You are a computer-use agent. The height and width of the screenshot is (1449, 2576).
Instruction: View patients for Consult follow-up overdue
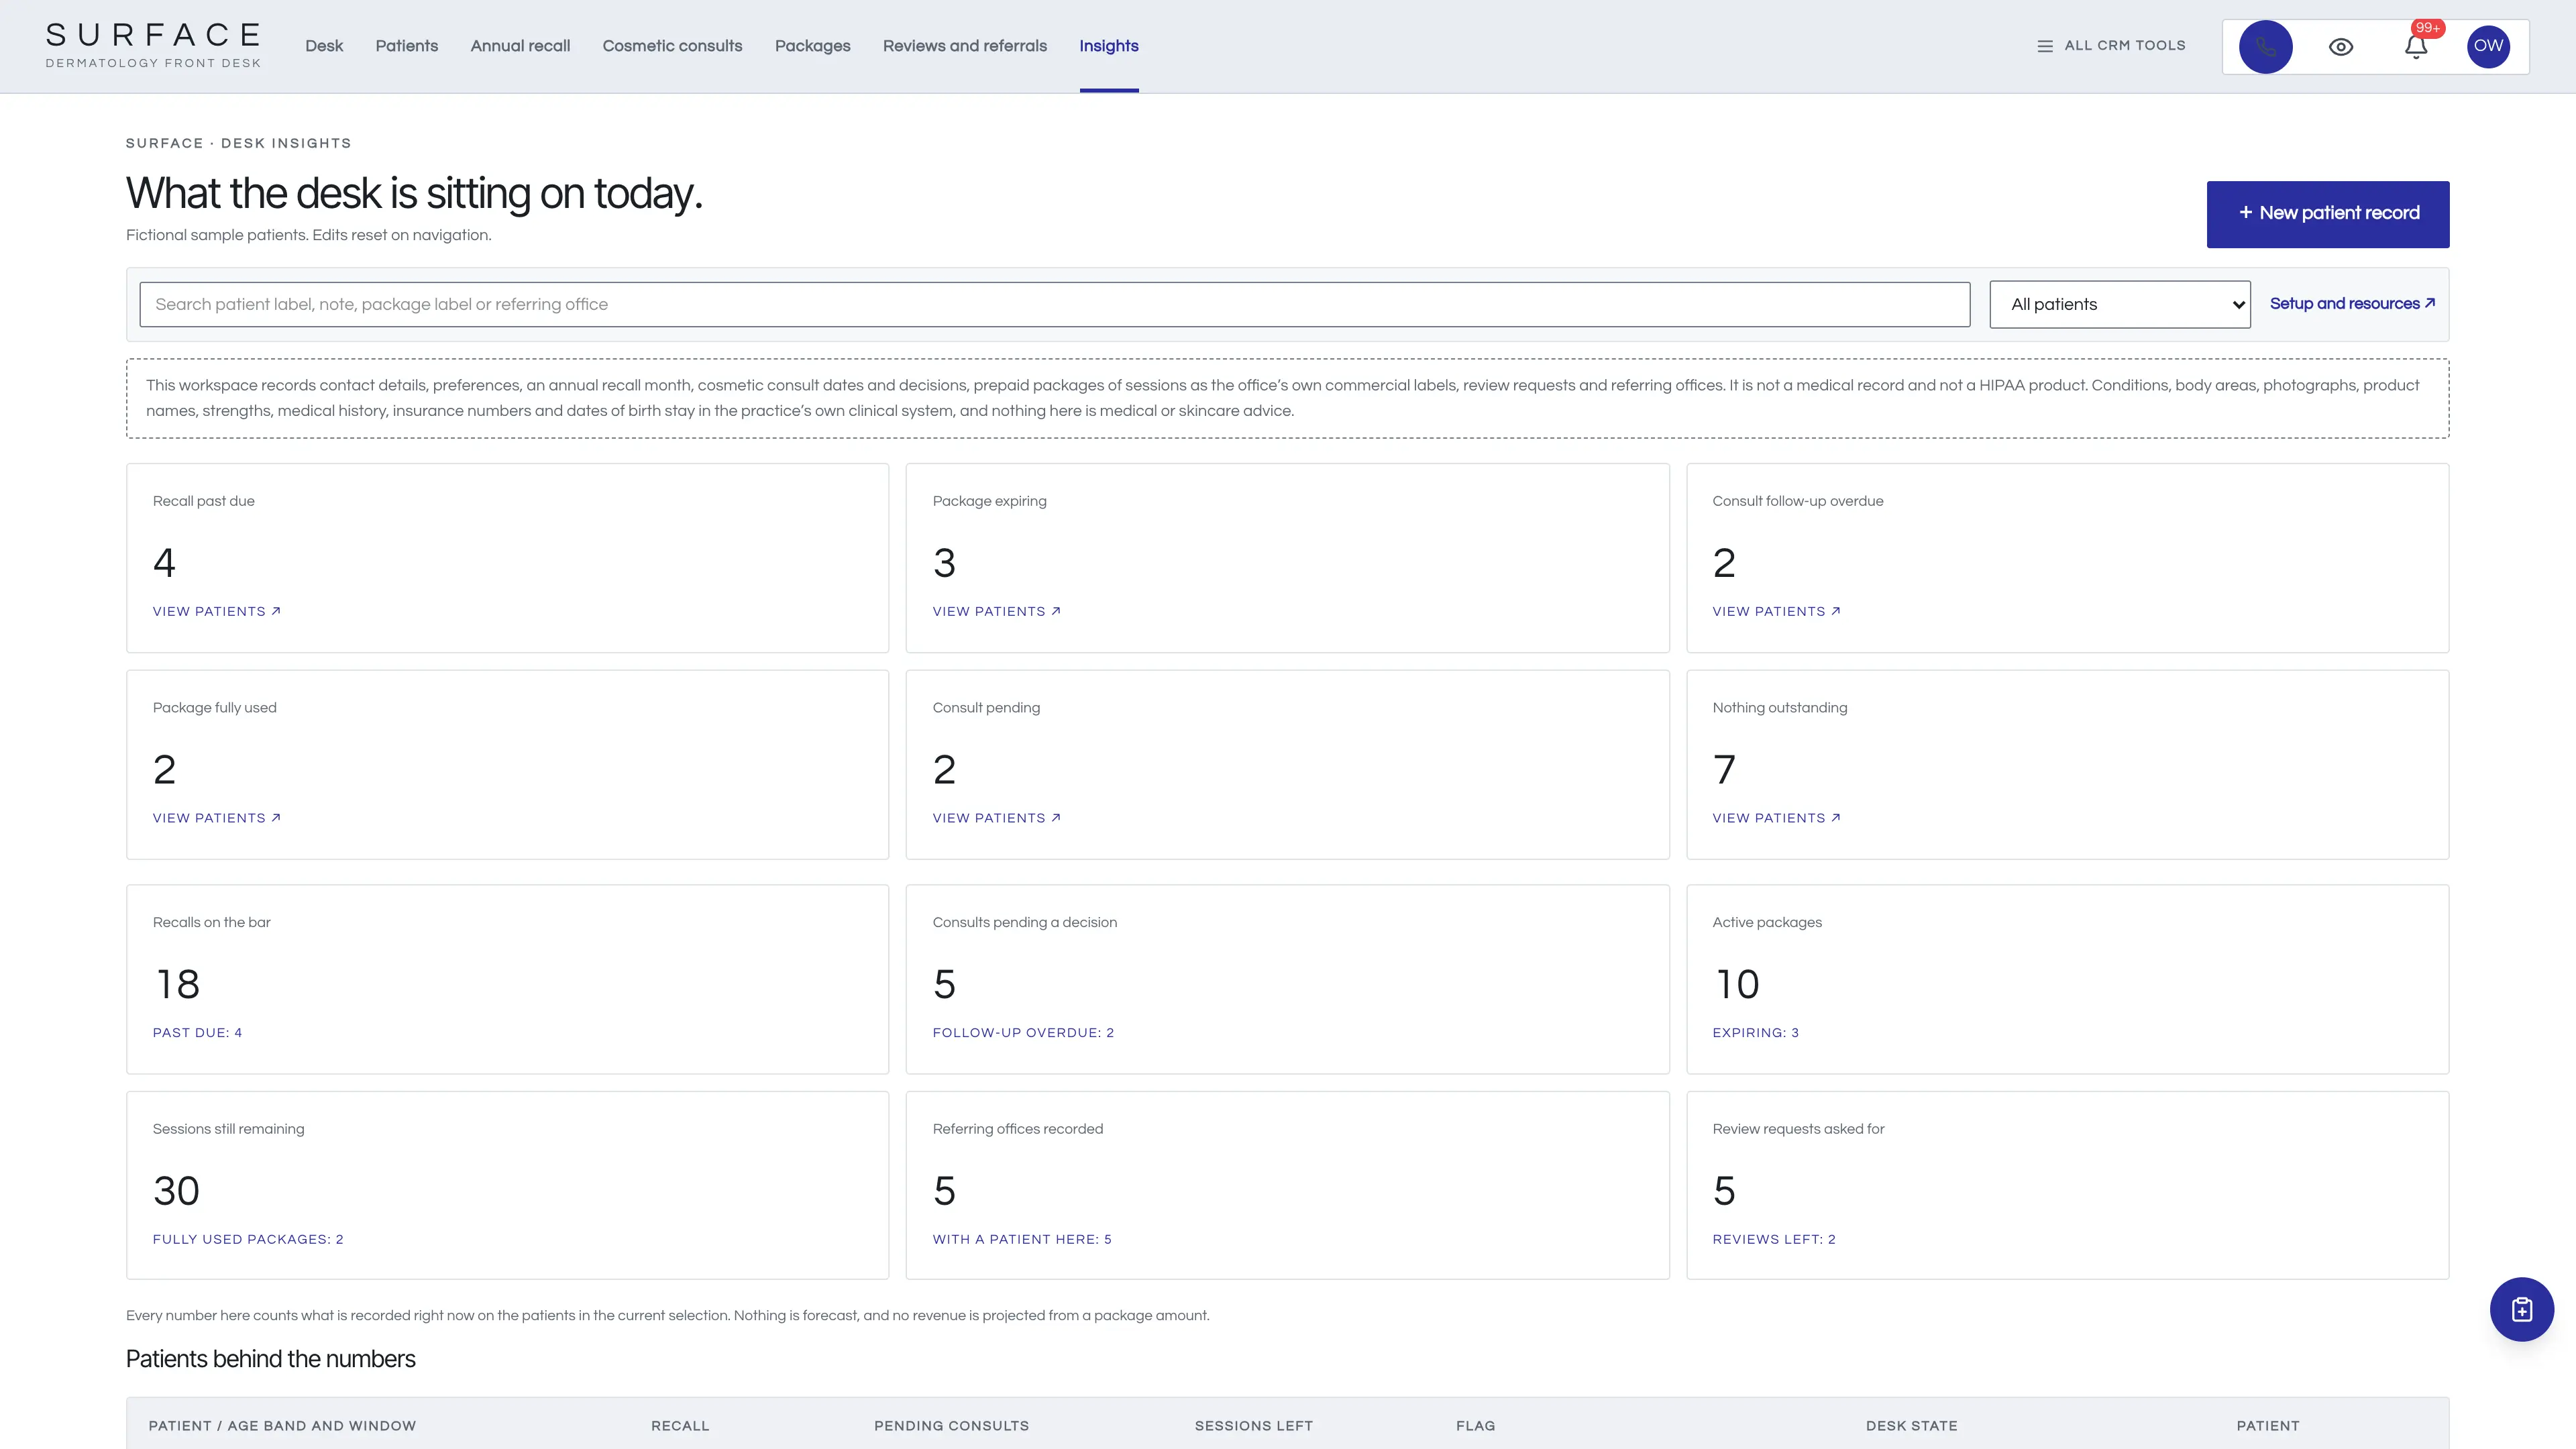(x=1776, y=611)
